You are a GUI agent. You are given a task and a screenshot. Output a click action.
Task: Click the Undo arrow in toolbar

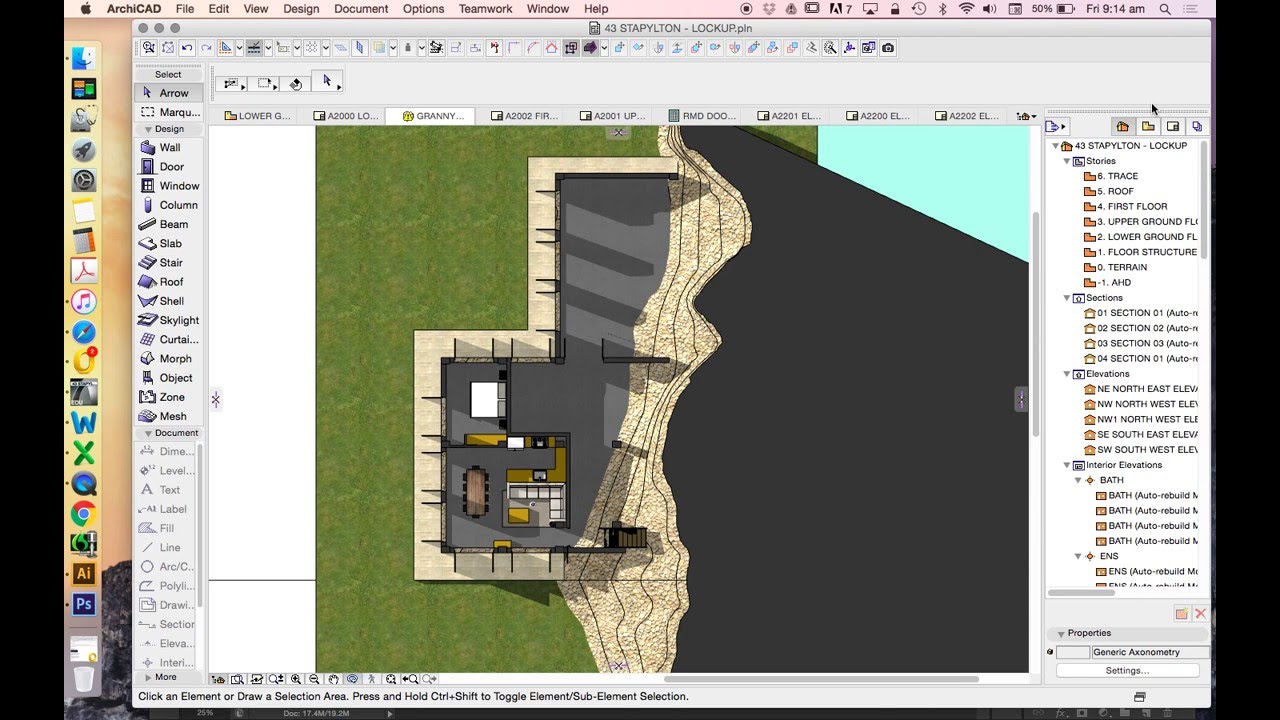point(187,47)
